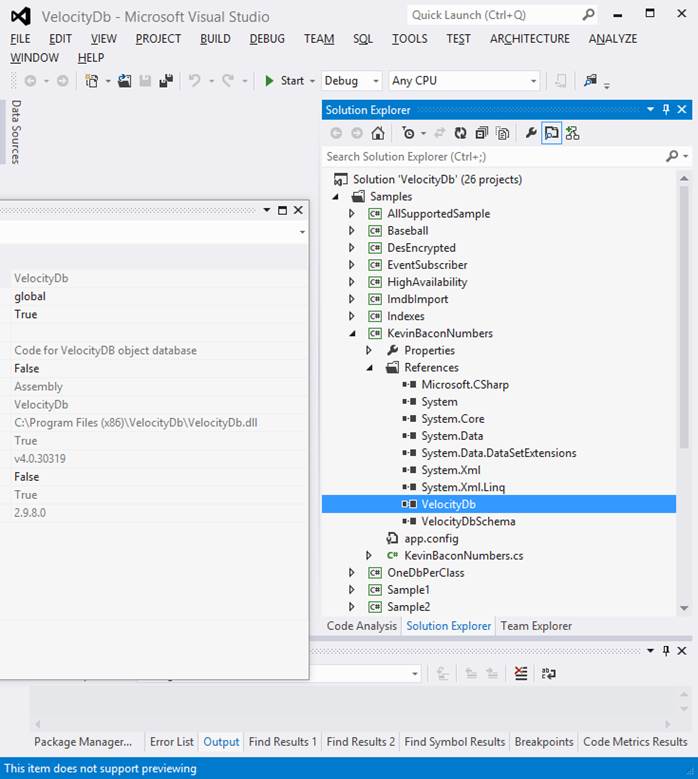The width and height of the screenshot is (698, 779).
Task: Click Collapse All in Solution Explorer toolbar
Action: 481,133
